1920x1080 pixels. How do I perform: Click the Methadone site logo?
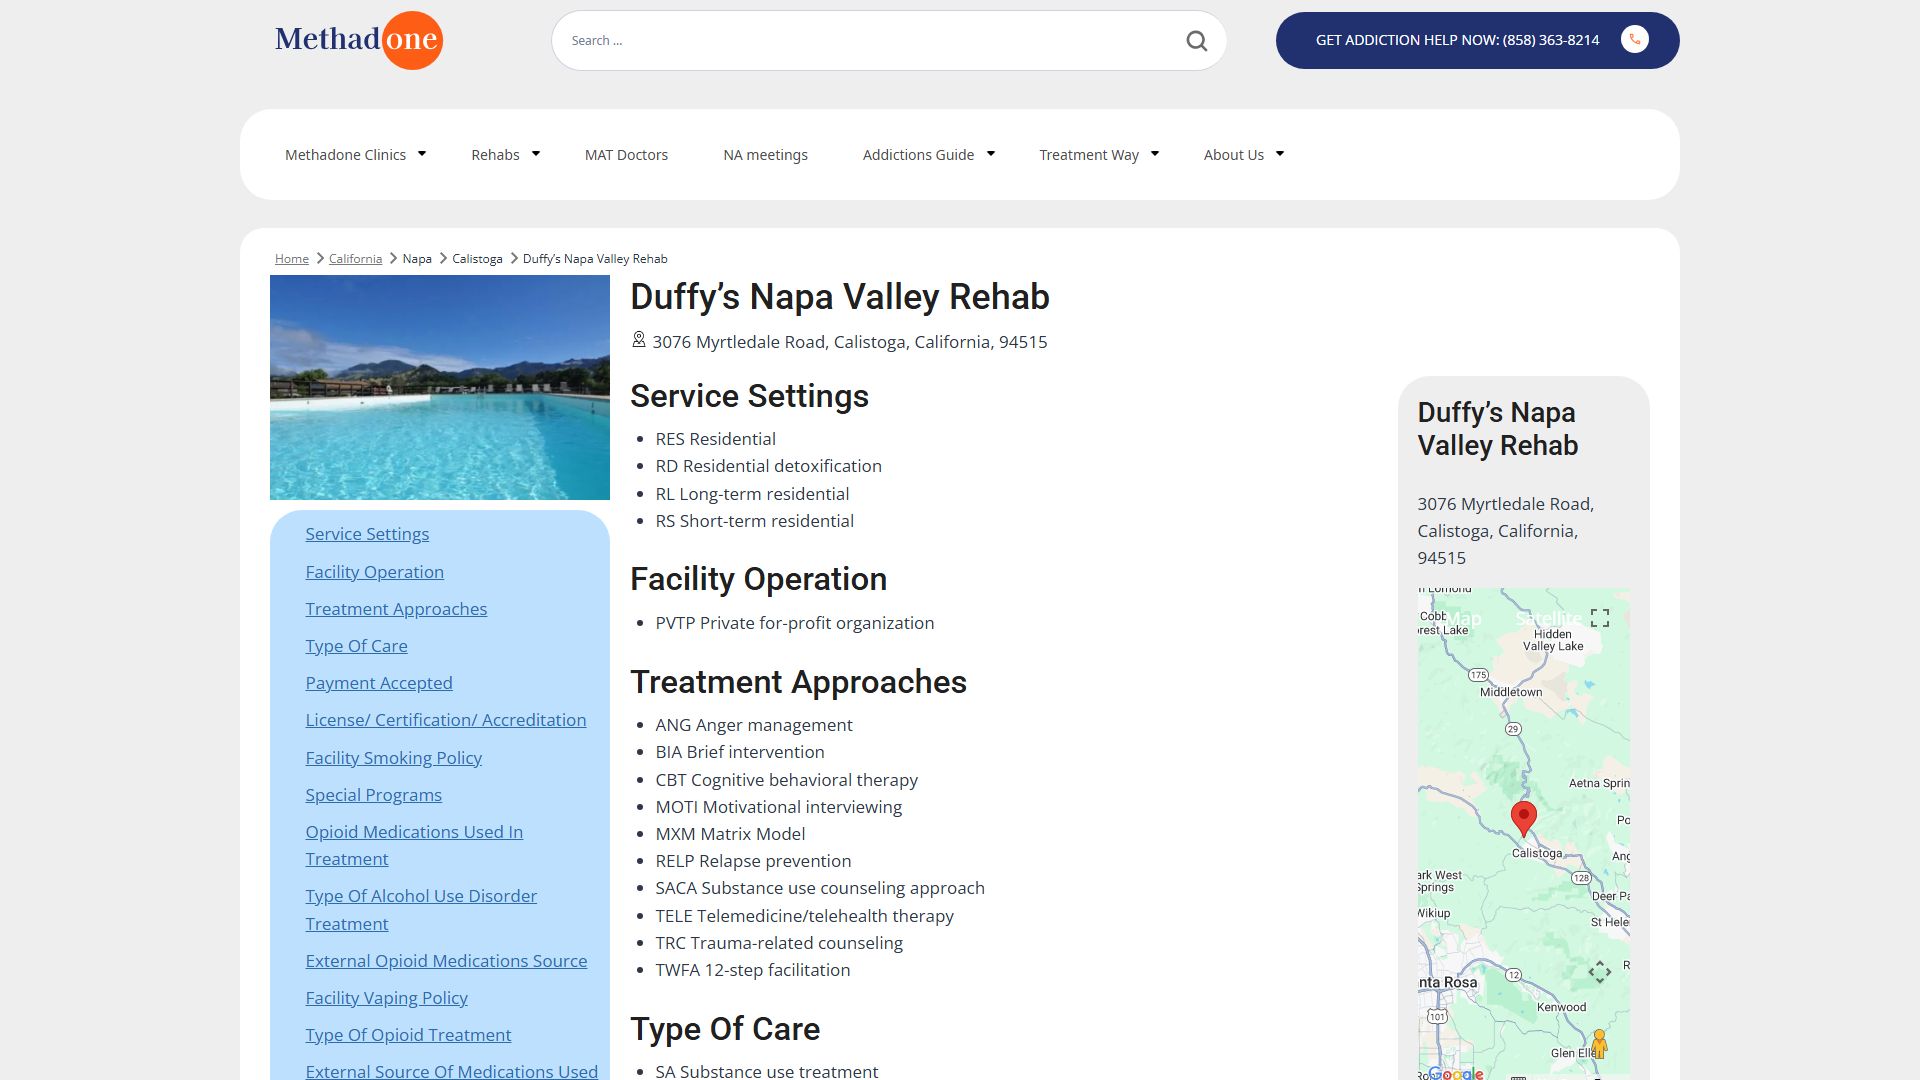pos(358,40)
